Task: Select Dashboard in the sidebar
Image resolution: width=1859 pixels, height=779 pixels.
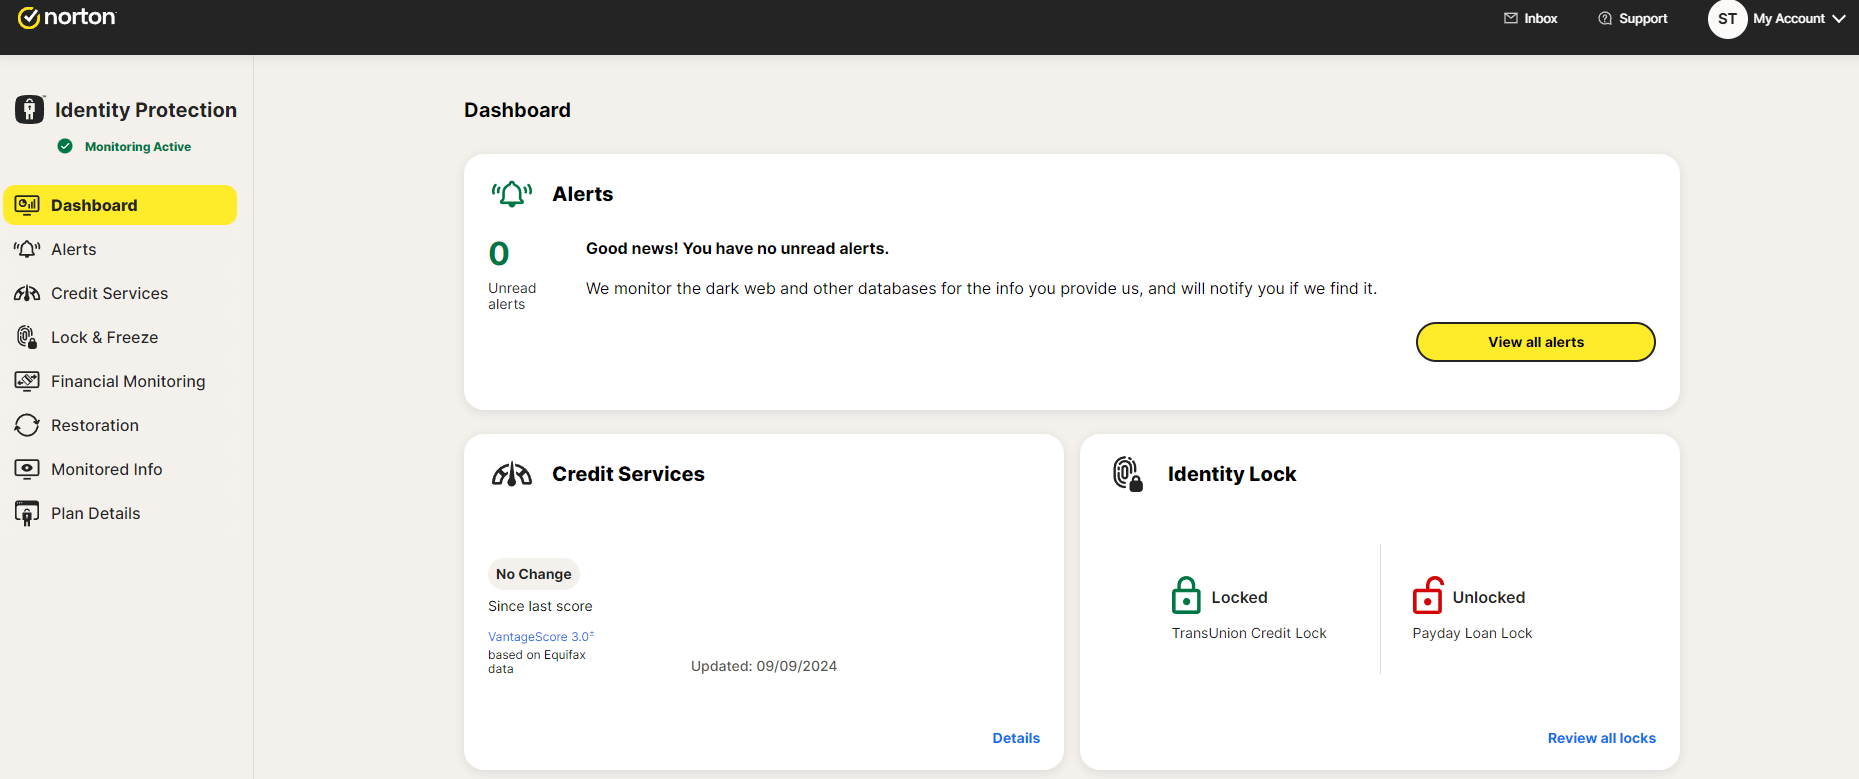Action: (x=120, y=205)
